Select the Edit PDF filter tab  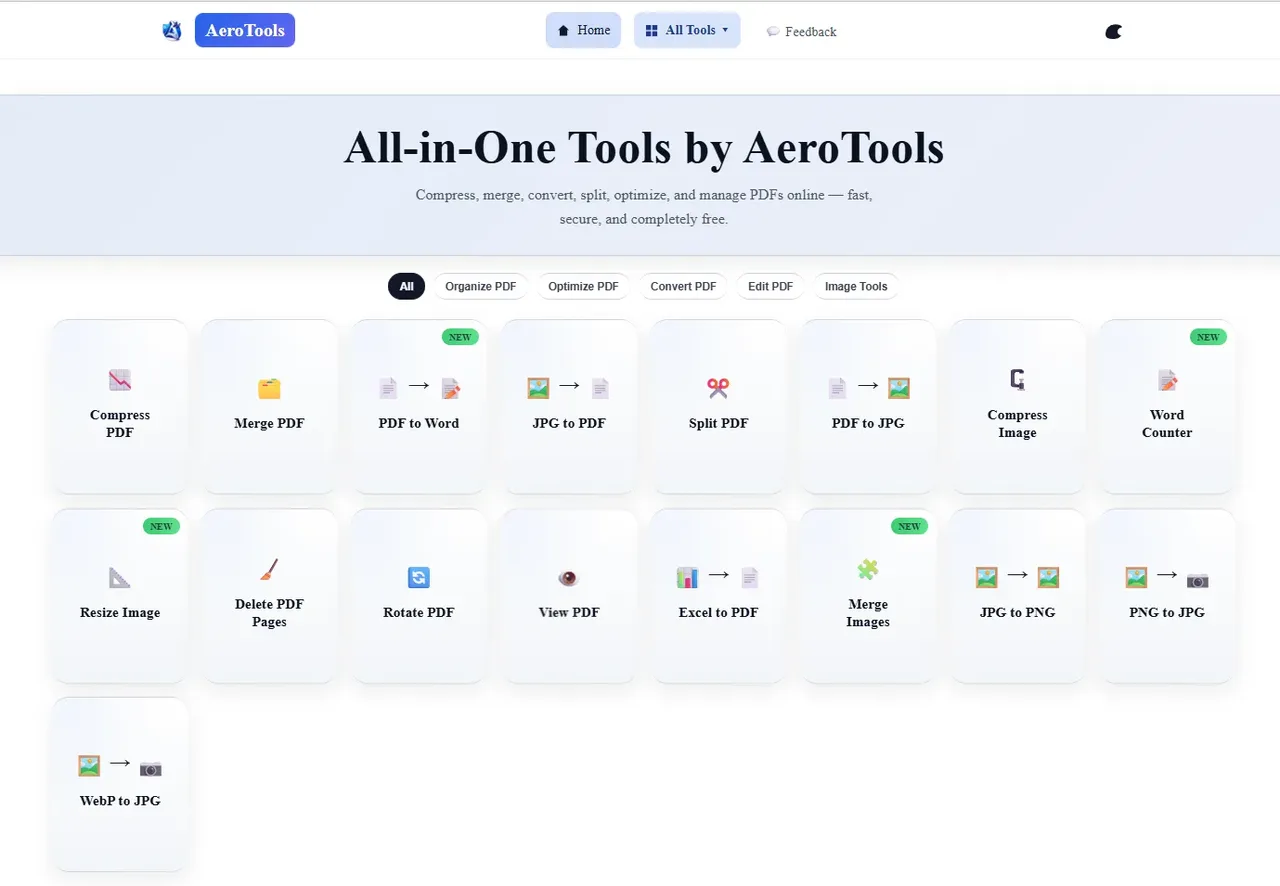771,286
